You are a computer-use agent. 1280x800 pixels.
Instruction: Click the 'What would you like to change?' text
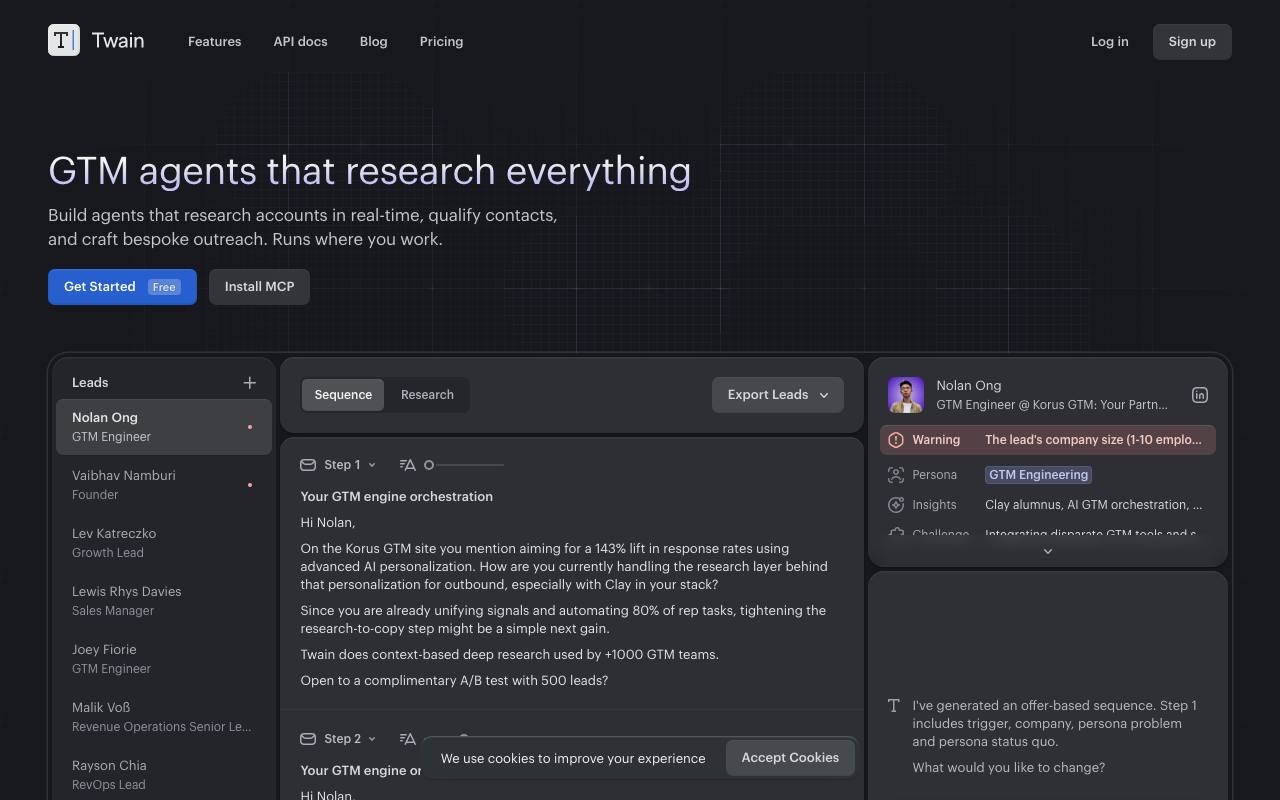click(x=1008, y=767)
